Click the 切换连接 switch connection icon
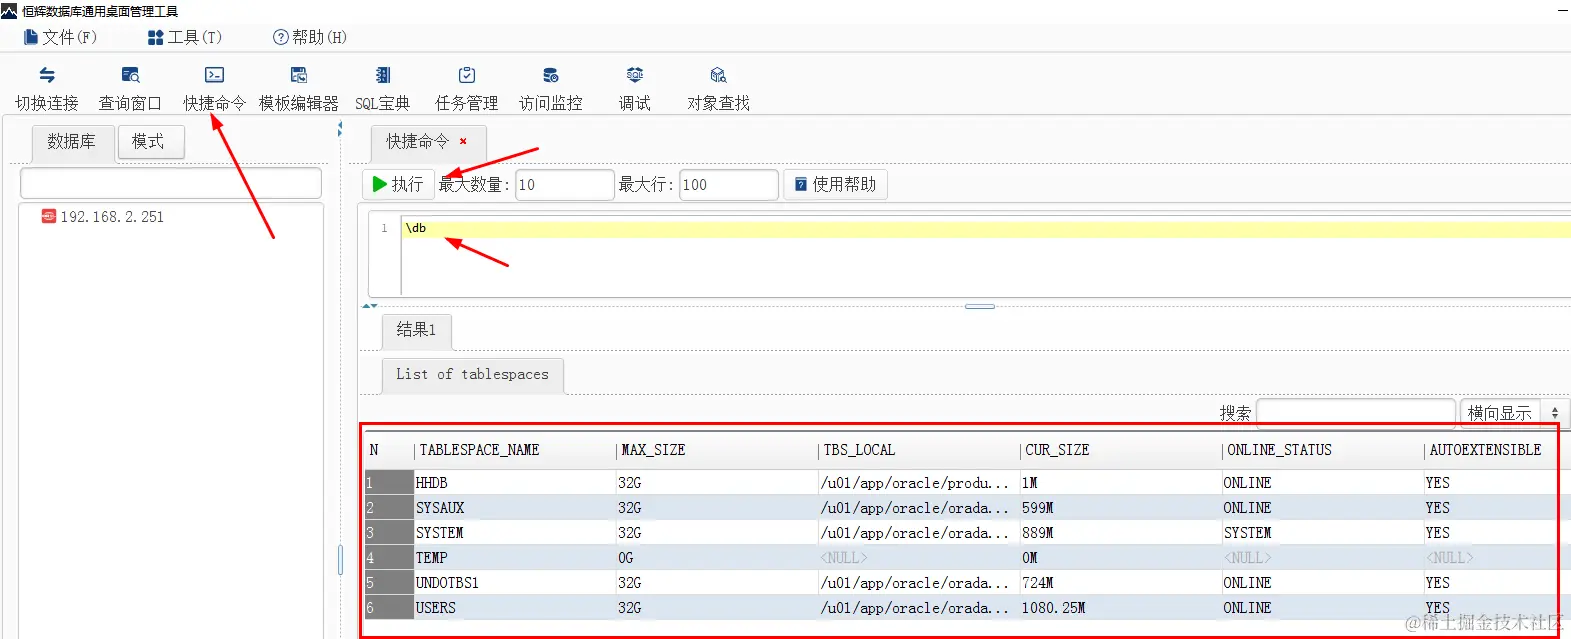 [46, 76]
